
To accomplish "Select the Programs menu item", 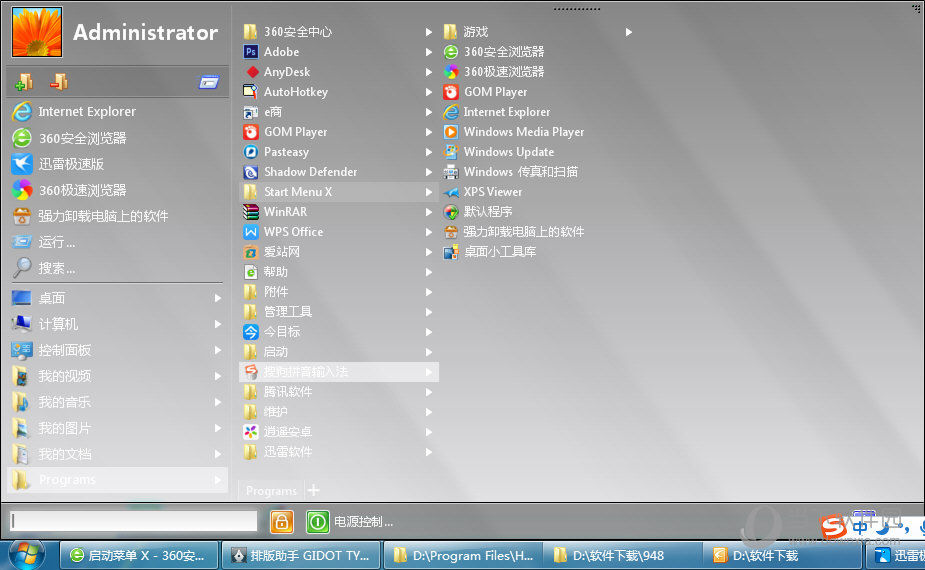I will pos(117,480).
